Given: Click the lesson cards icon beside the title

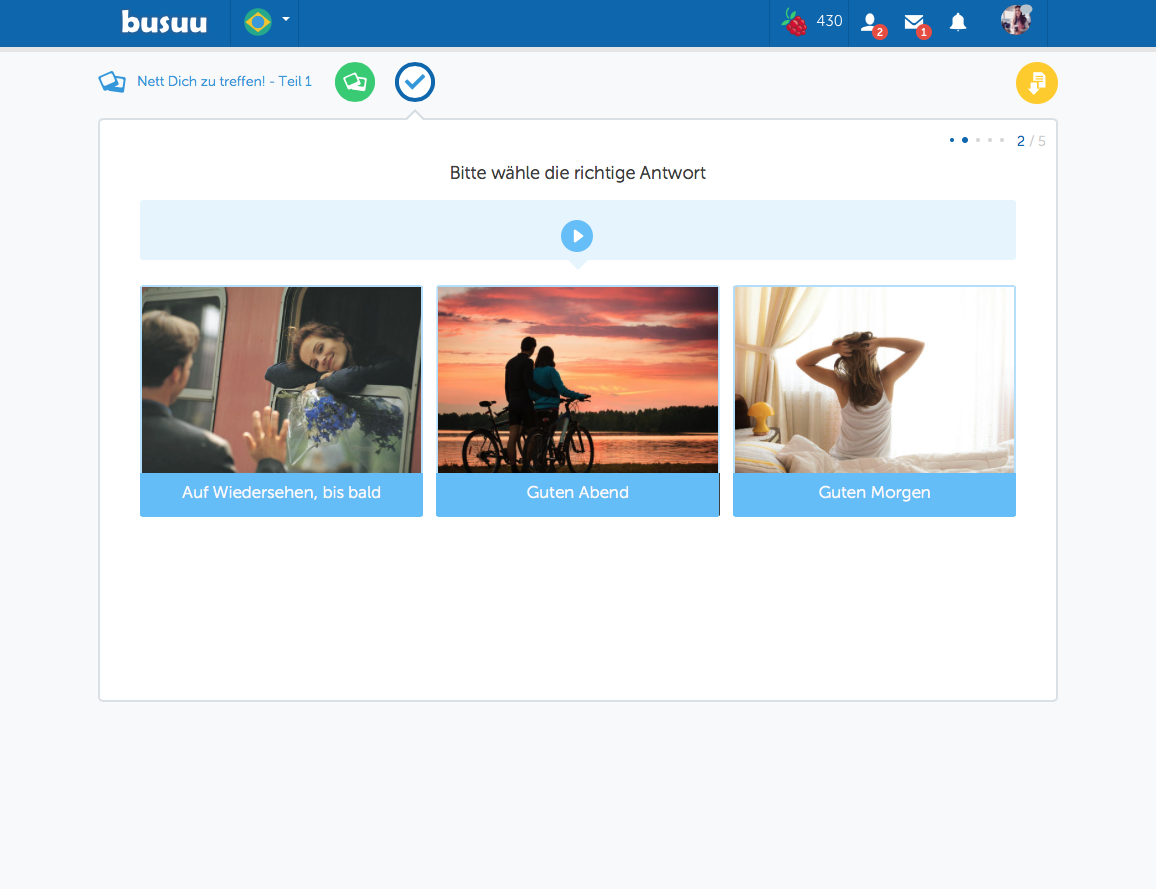Looking at the screenshot, I should tap(112, 82).
